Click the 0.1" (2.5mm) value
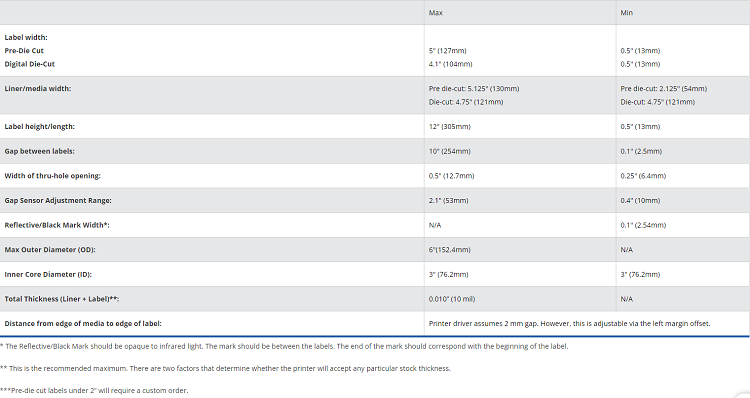 point(641,151)
